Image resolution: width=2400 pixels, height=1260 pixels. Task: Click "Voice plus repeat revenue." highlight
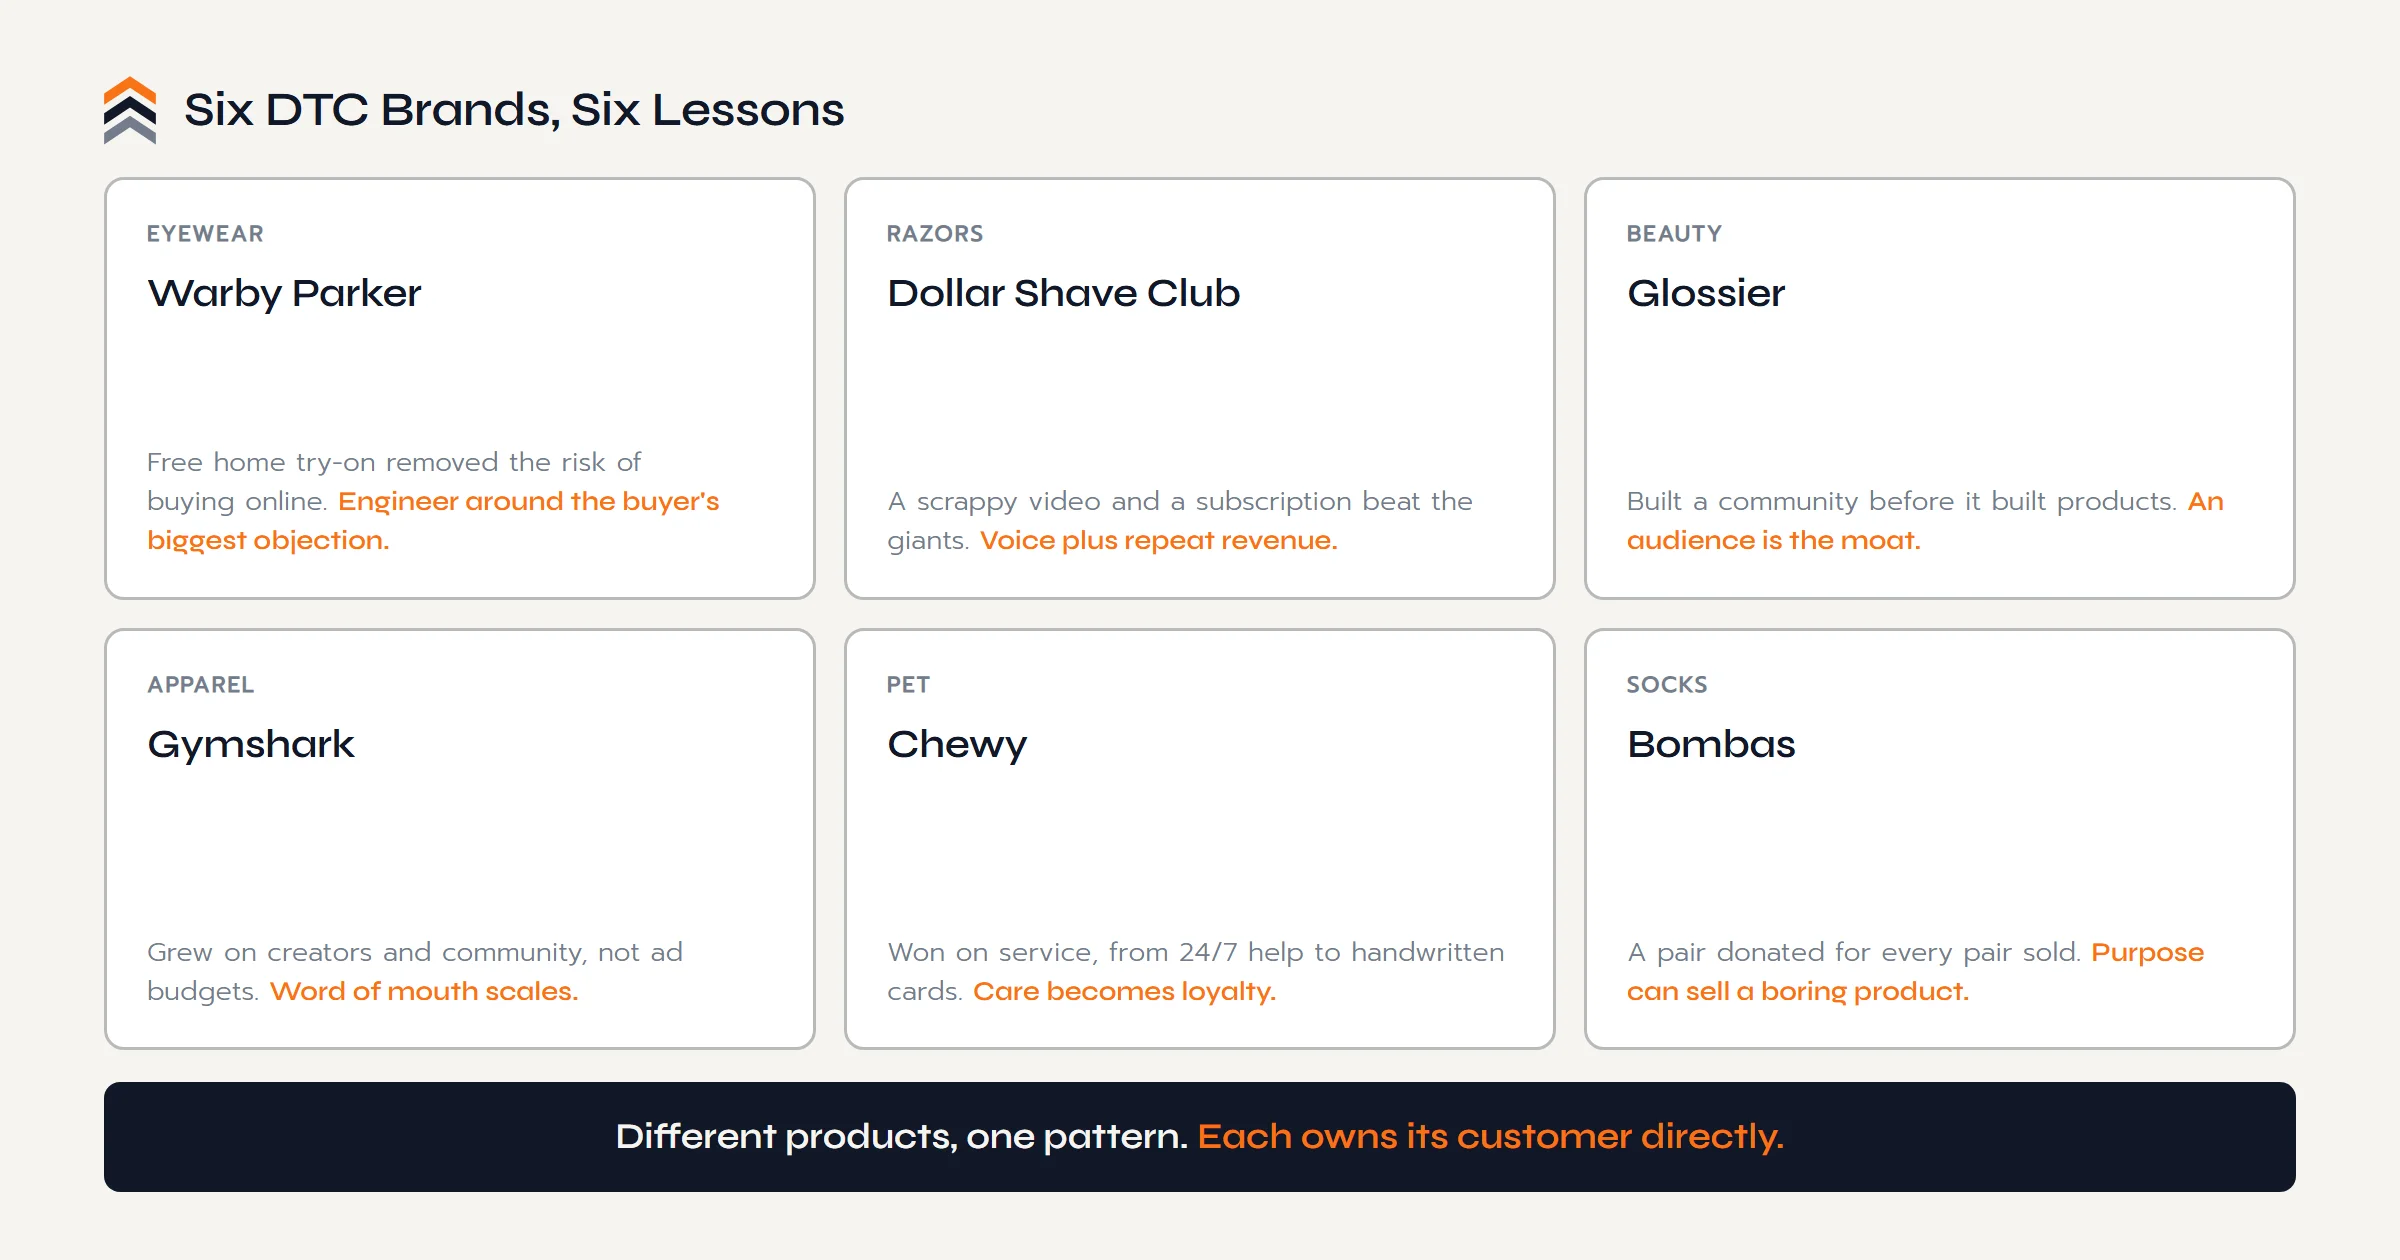click(x=1158, y=541)
